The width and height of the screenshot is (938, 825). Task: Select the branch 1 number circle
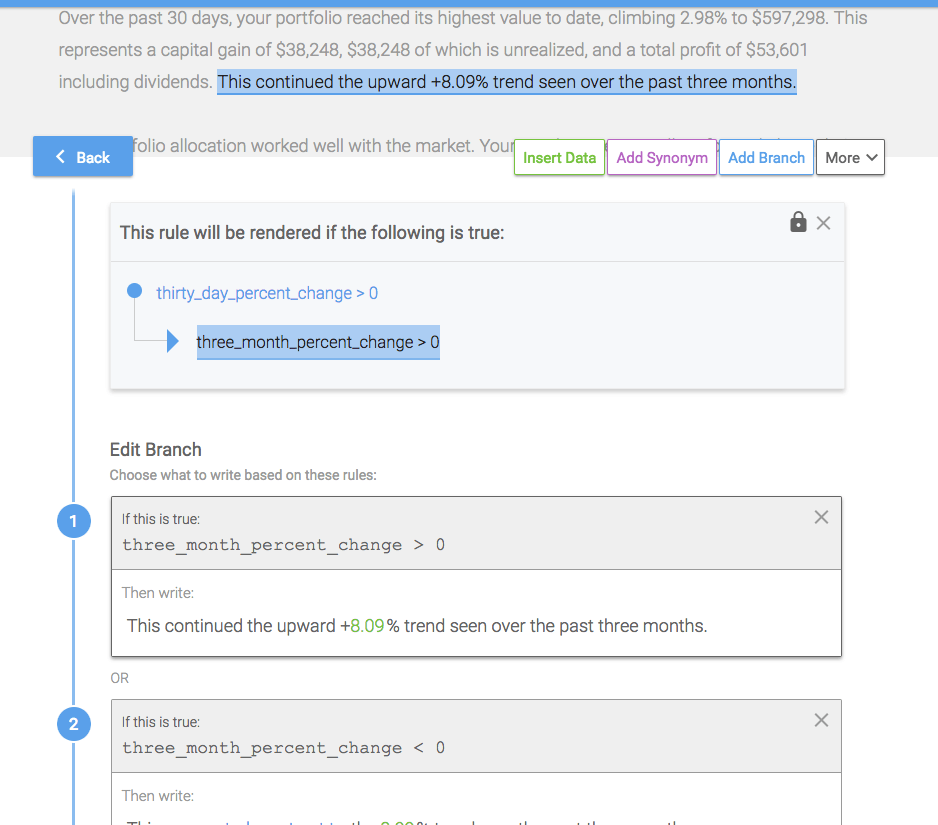74,521
